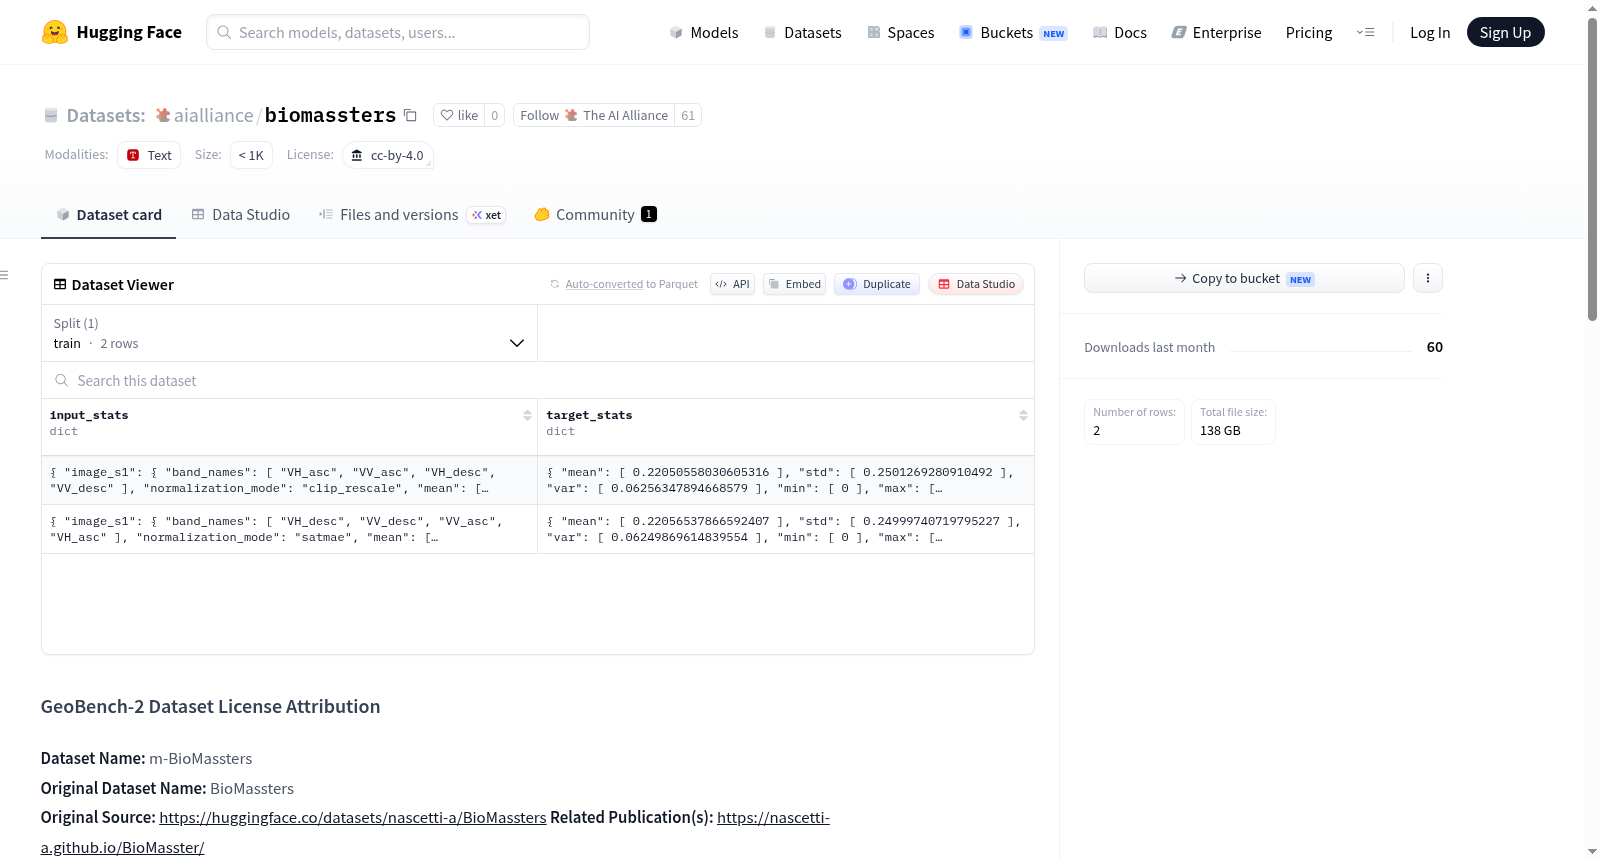The height and width of the screenshot is (861, 1600).
Task: Switch to the Data Studio tab
Action: click(241, 214)
